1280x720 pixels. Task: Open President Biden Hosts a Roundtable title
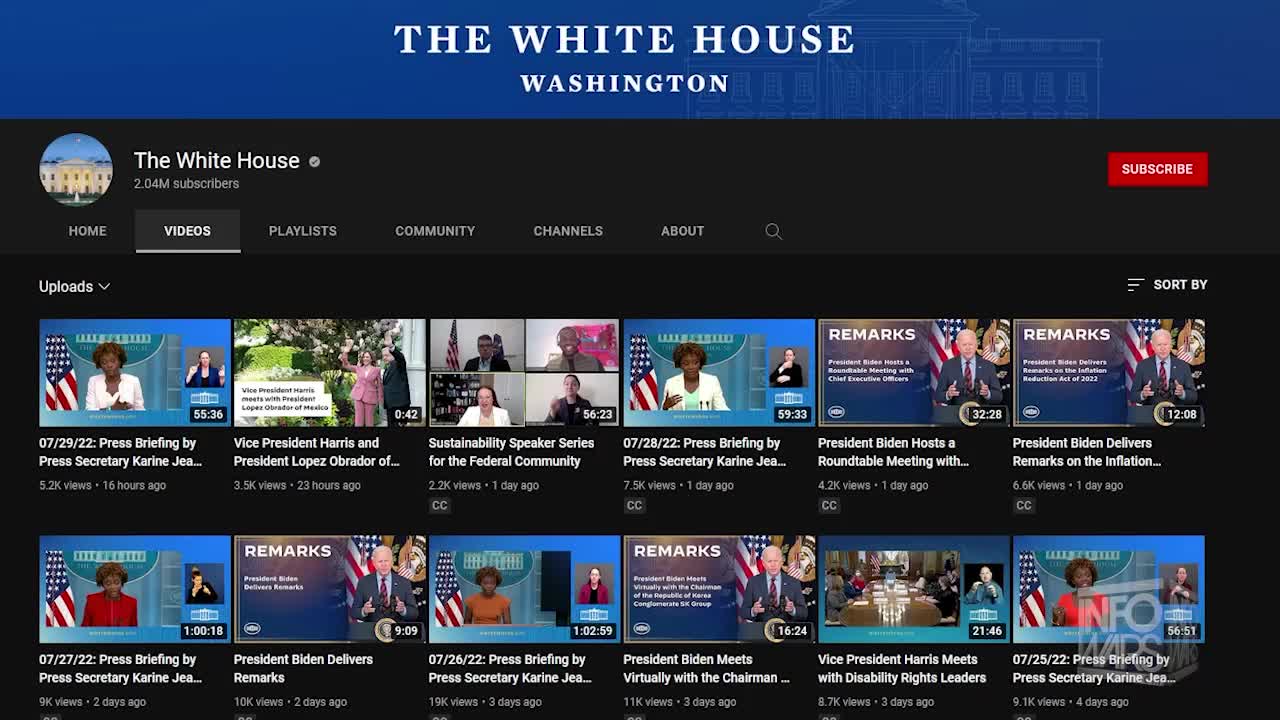point(893,452)
